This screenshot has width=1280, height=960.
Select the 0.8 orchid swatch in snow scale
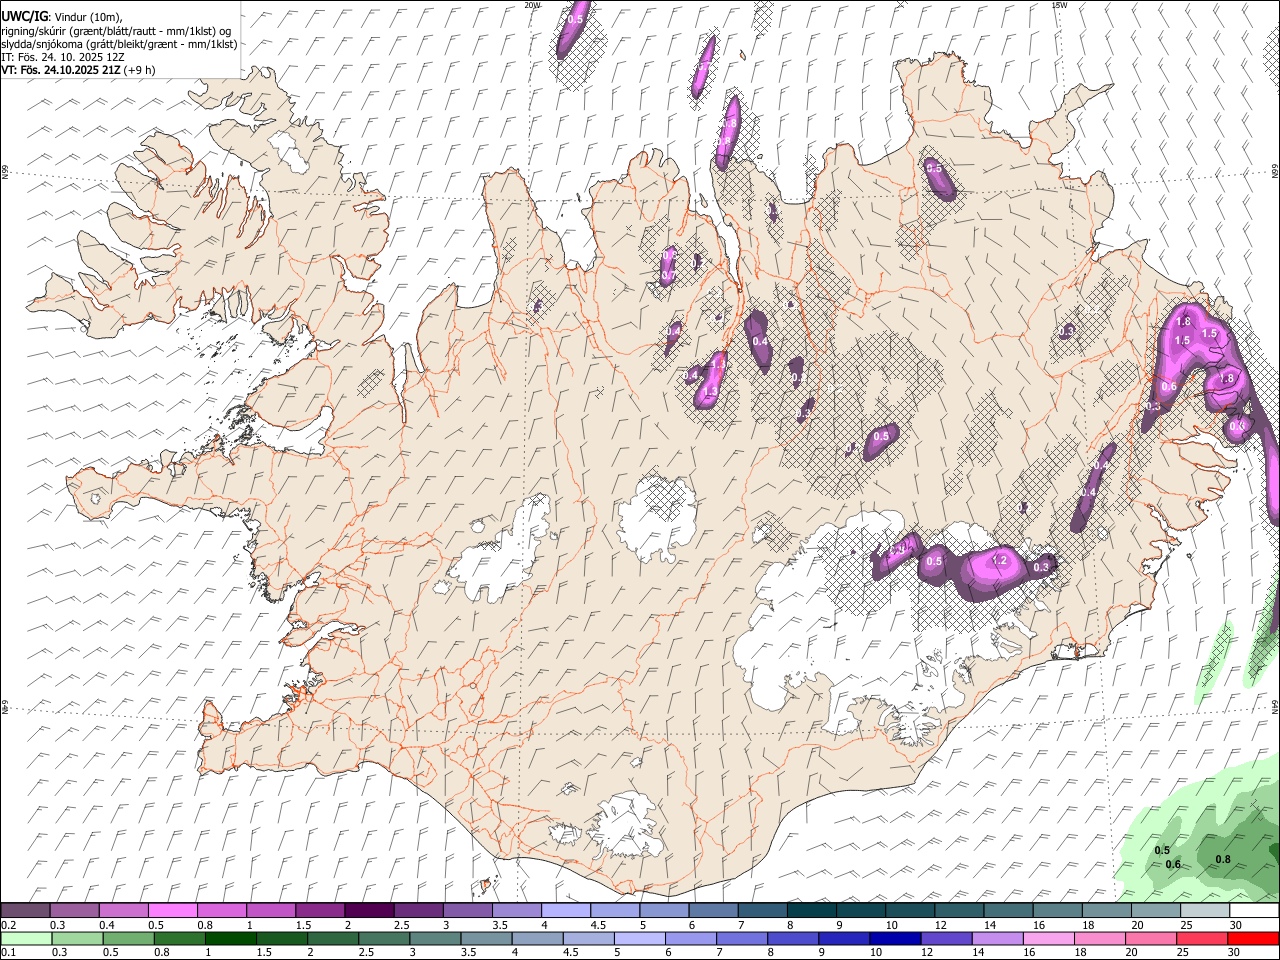[x=222, y=911]
